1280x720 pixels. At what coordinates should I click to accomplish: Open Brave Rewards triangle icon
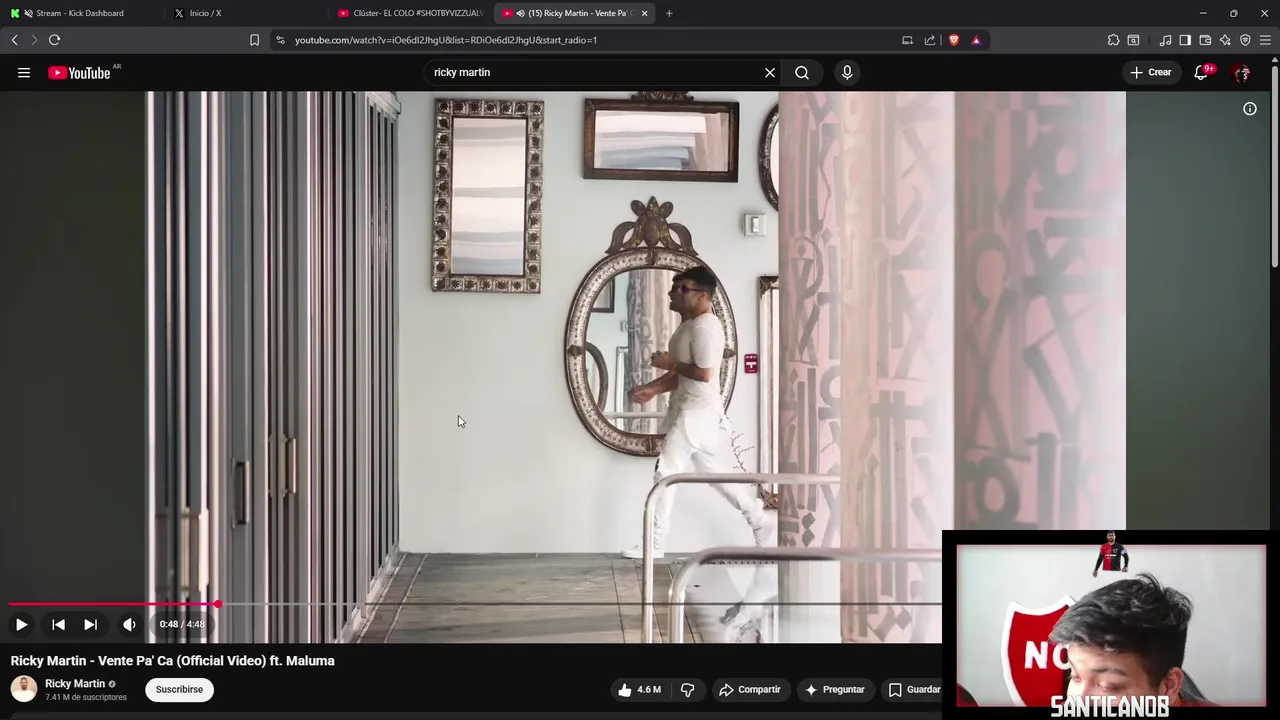976,40
